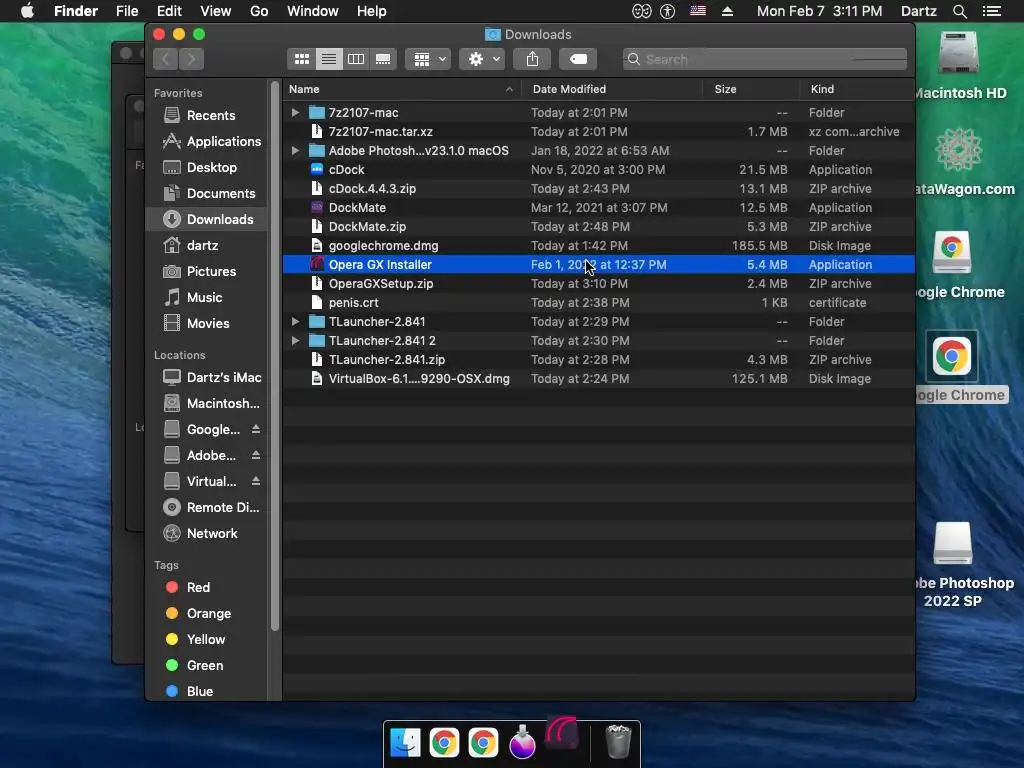Image resolution: width=1024 pixels, height=768 pixels.
Task: Select the DockMate application row
Action: pyautogui.click(x=598, y=207)
